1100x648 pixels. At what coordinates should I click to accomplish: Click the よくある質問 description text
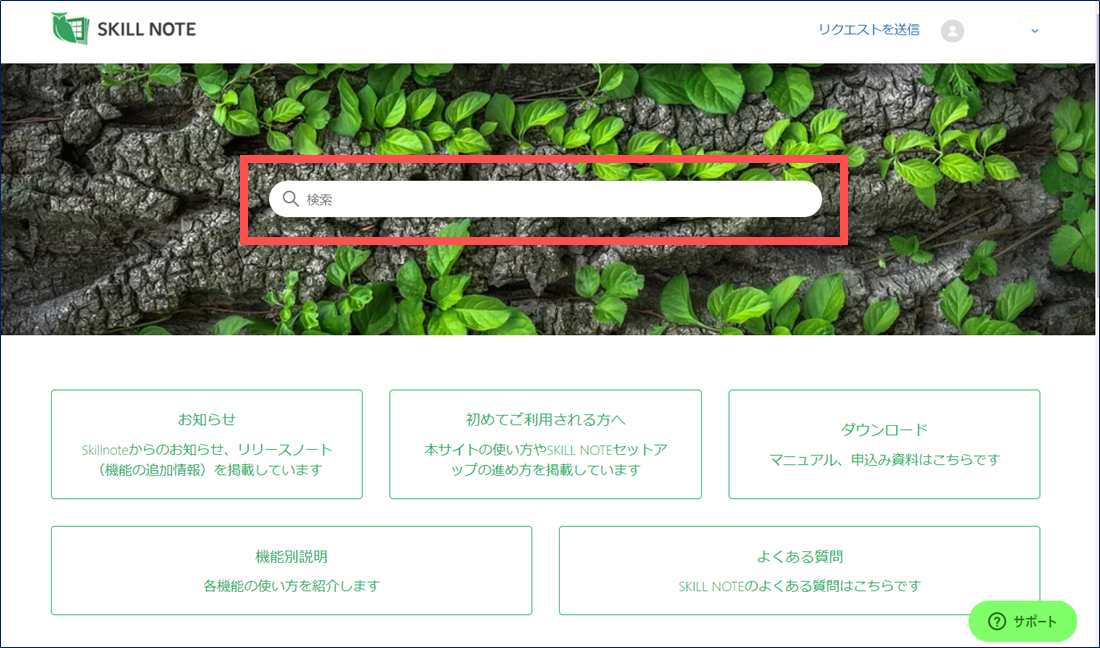tap(800, 587)
